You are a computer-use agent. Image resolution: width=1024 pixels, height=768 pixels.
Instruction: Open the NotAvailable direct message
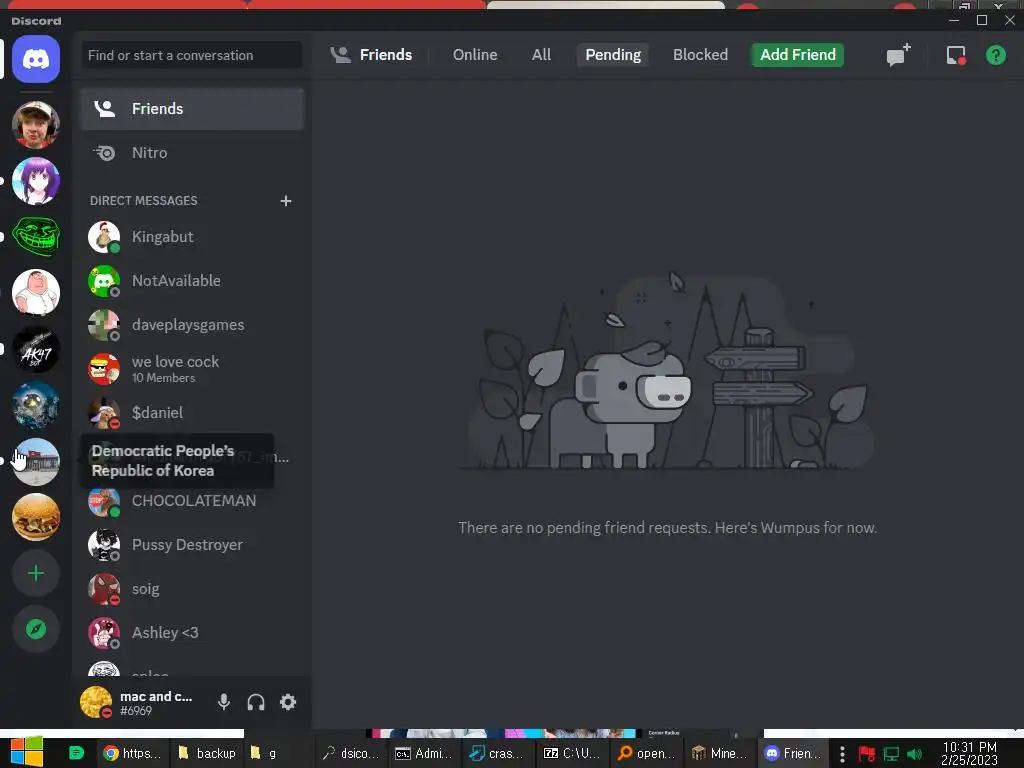click(192, 281)
